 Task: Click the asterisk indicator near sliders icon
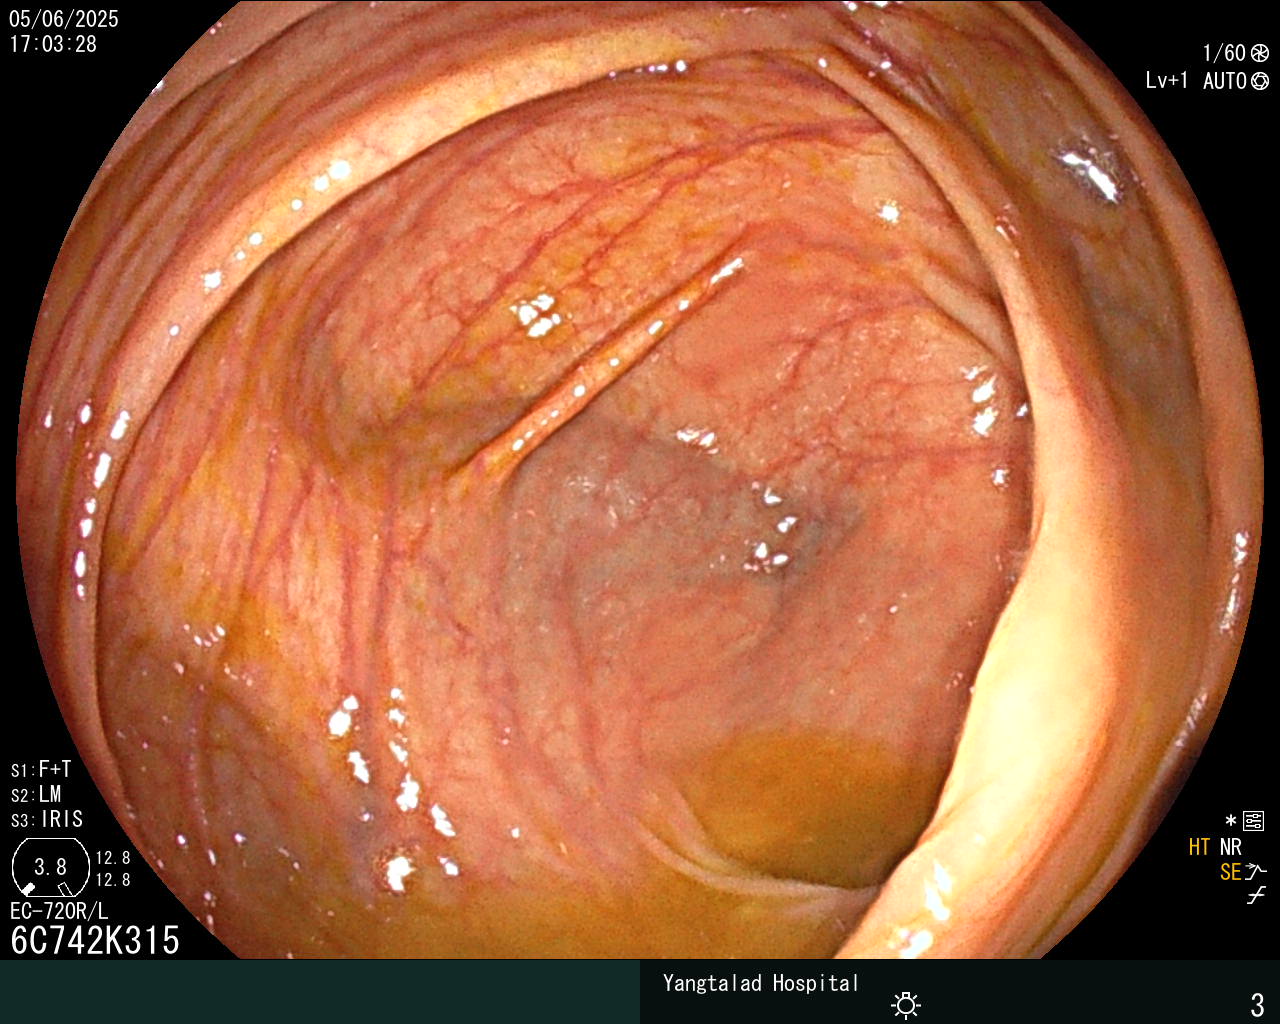(1231, 821)
